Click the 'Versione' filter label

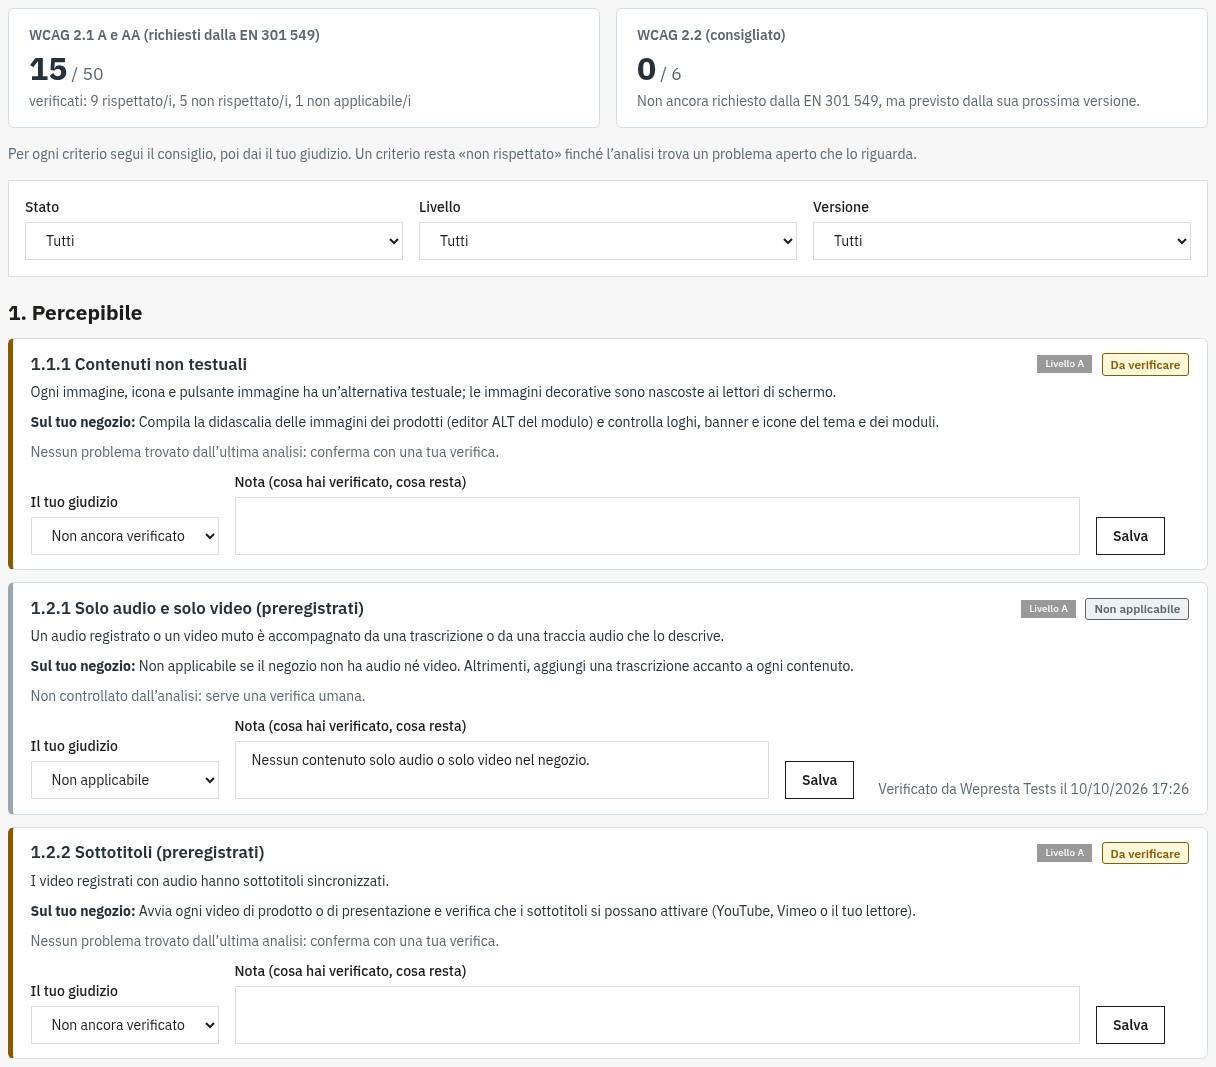[x=841, y=207]
